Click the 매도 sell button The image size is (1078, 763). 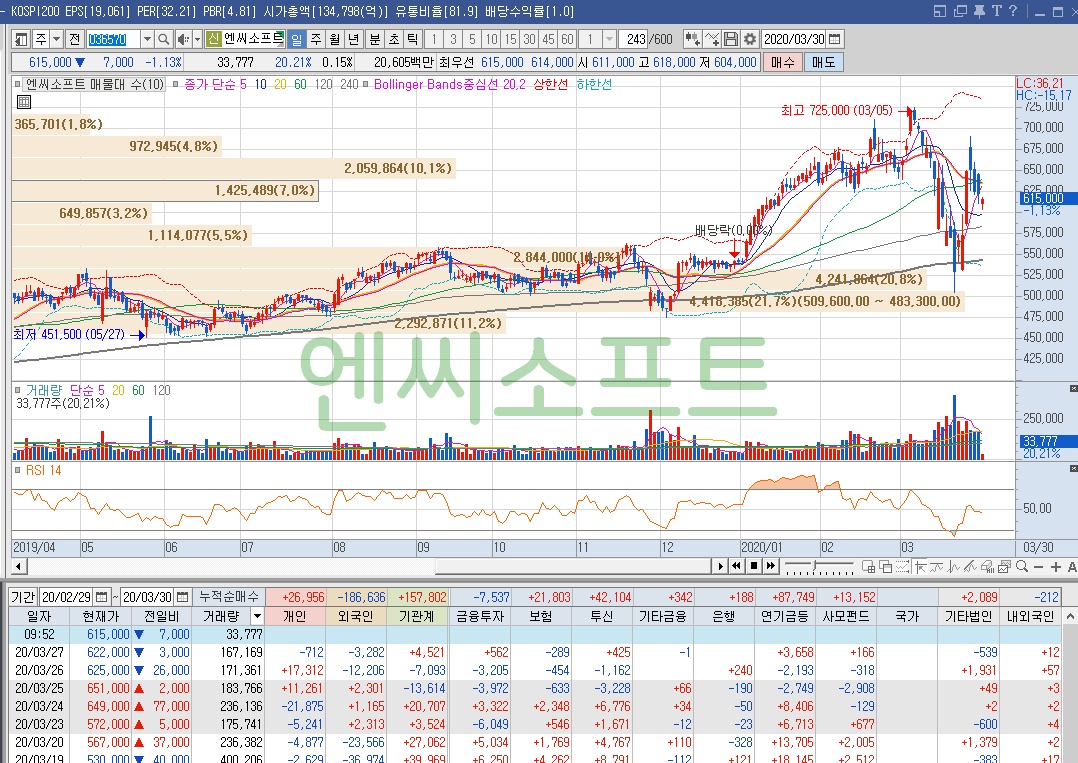pos(823,62)
